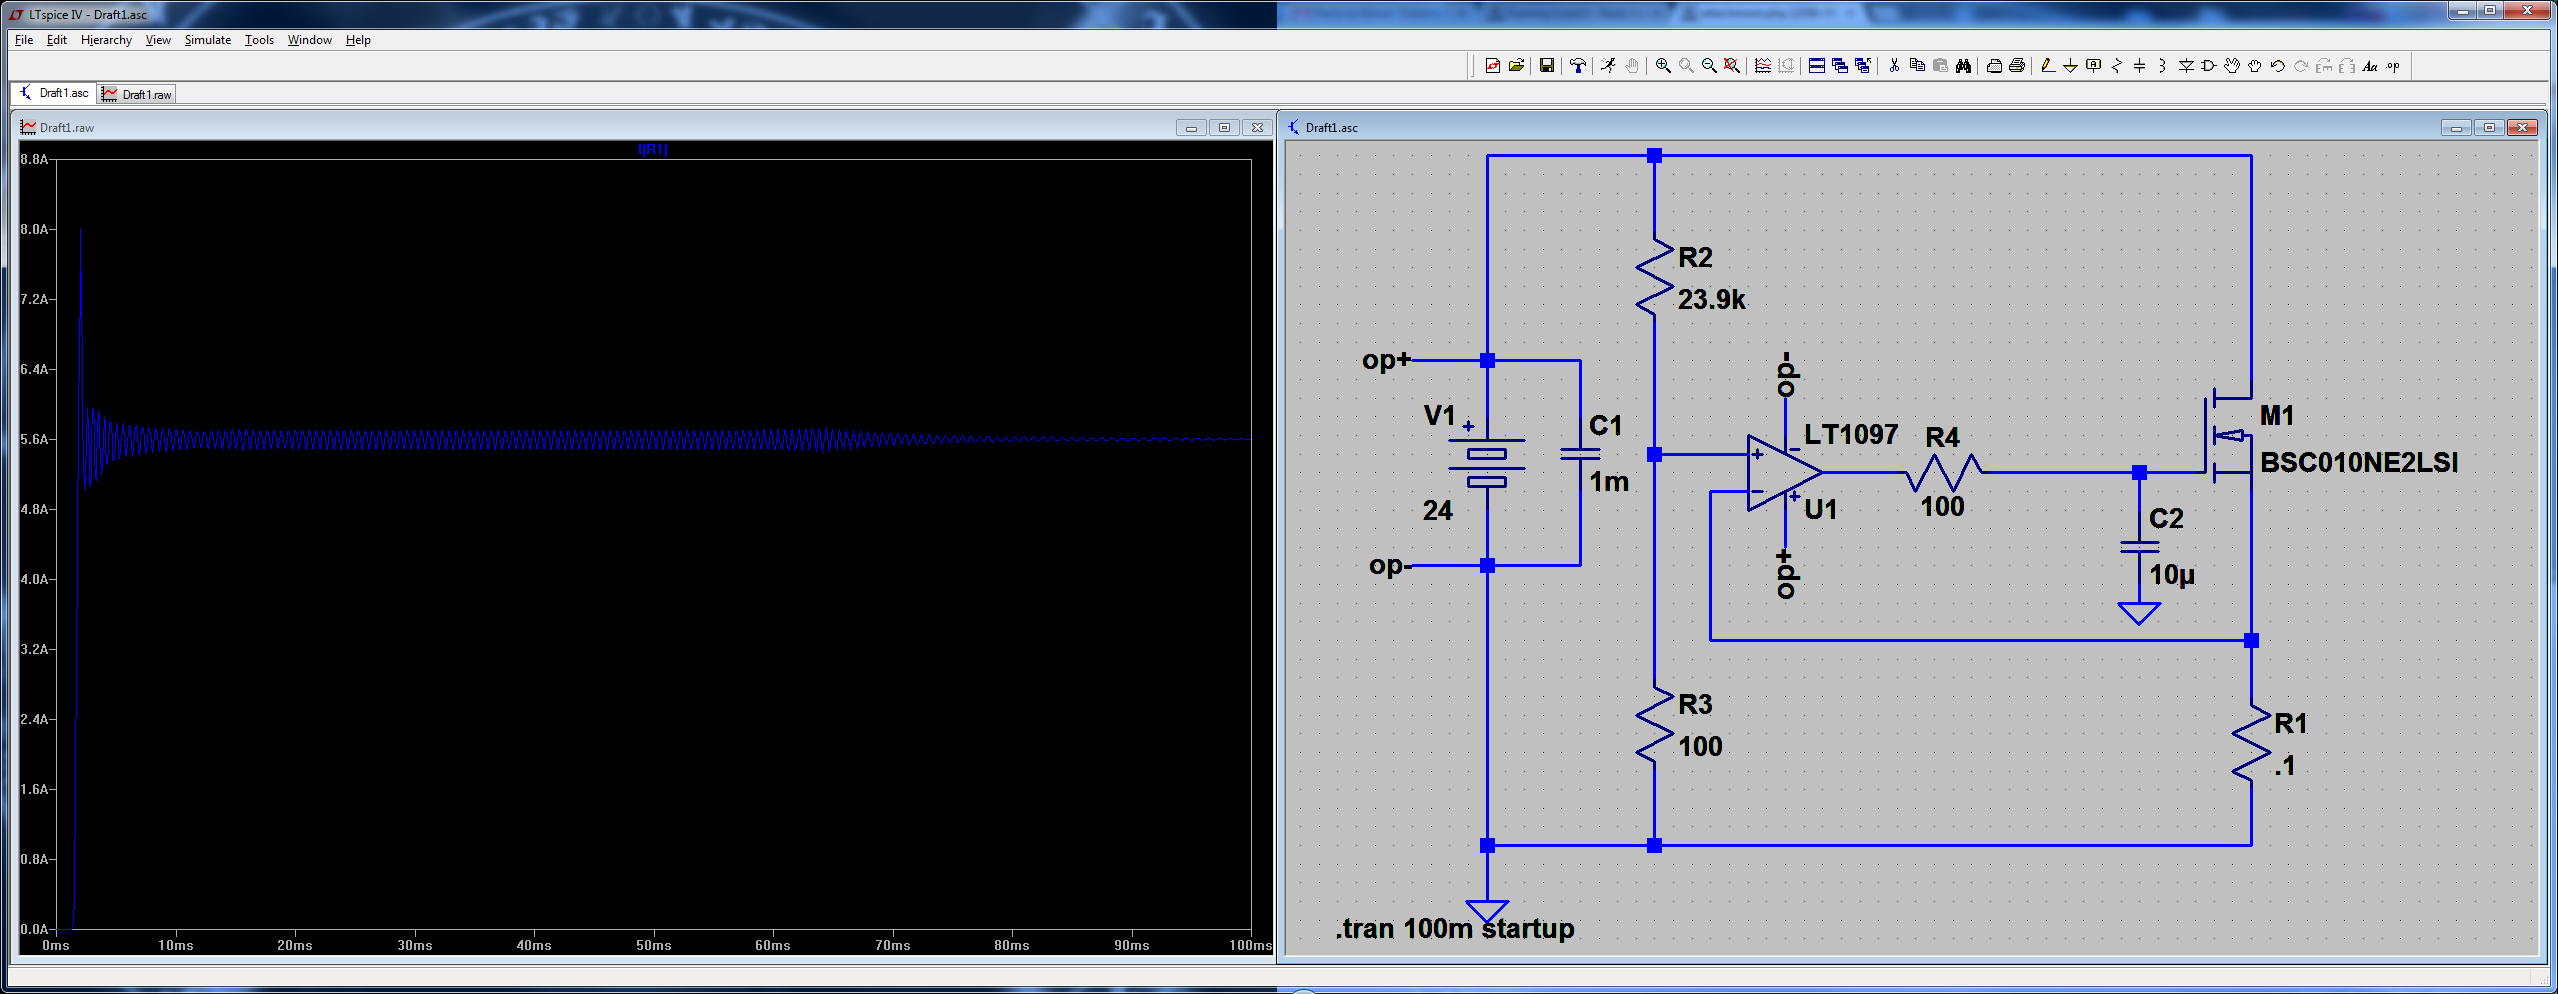Open the Edit menu

[57, 40]
